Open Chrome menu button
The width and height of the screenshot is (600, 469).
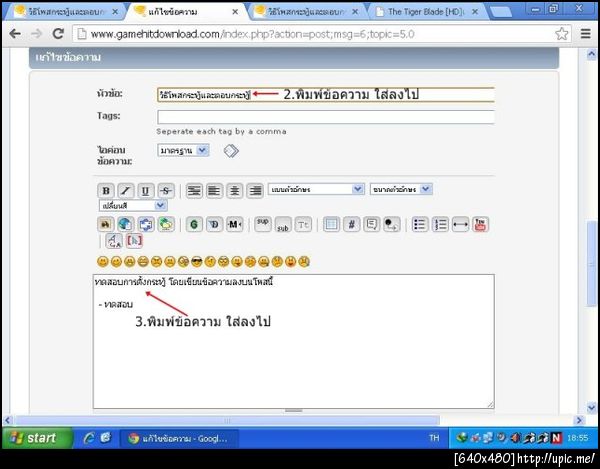585,34
